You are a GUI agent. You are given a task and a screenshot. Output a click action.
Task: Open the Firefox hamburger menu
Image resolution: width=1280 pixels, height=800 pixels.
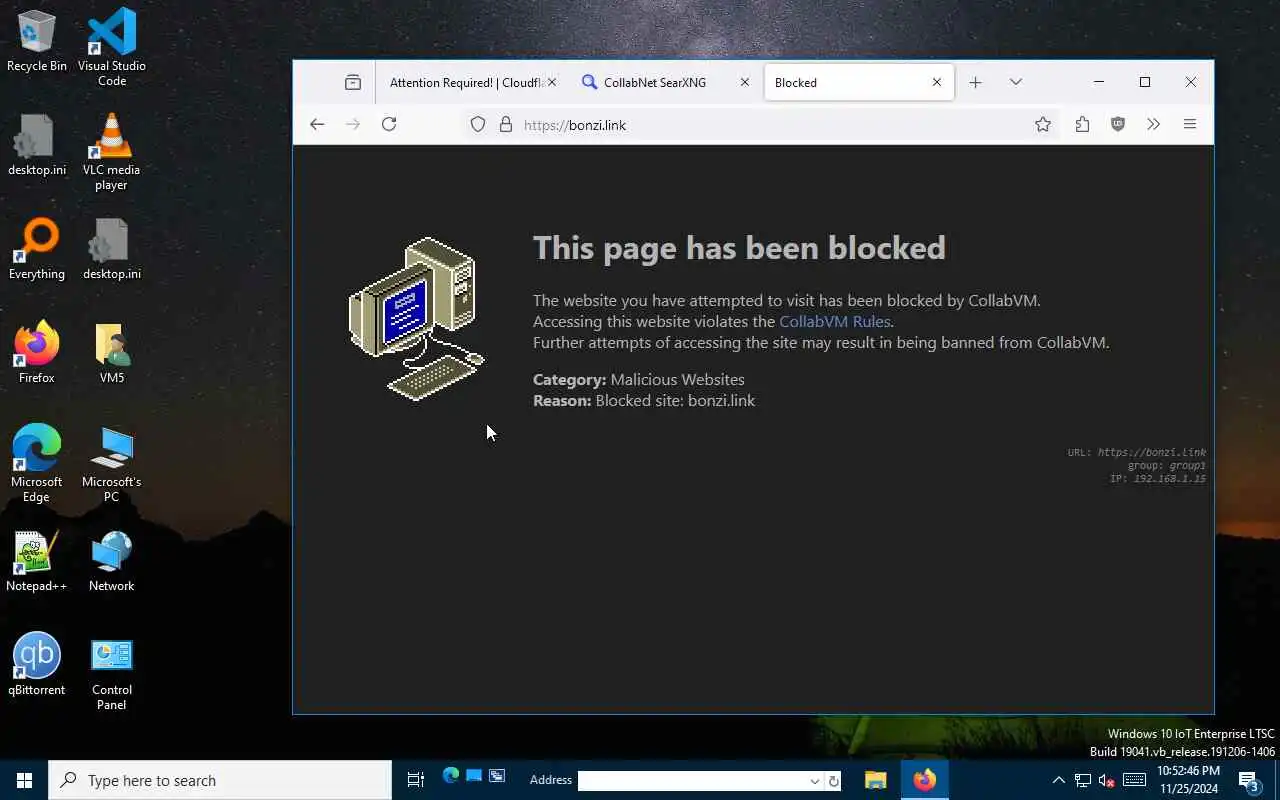pyautogui.click(x=1190, y=124)
